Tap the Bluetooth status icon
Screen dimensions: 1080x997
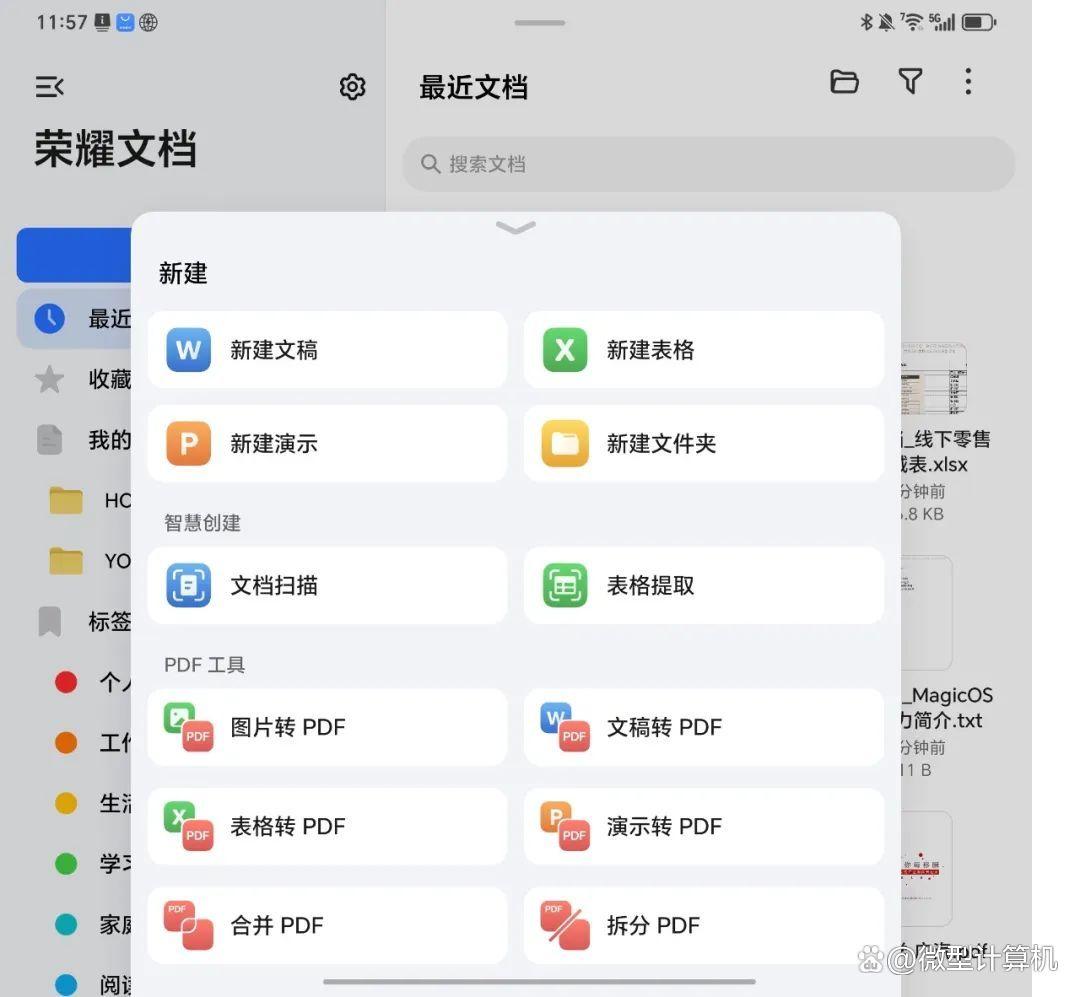coord(866,22)
